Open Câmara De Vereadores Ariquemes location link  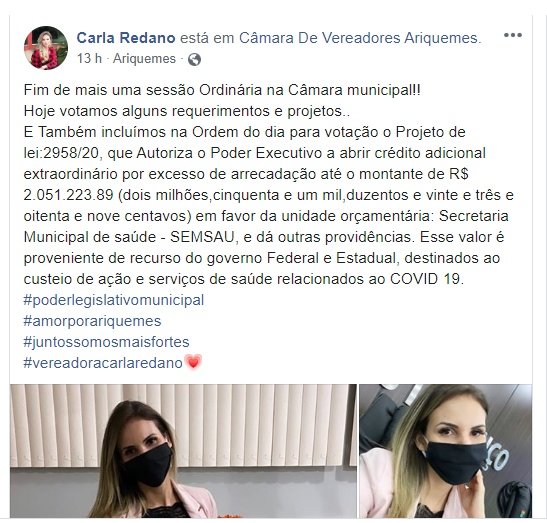(360, 38)
